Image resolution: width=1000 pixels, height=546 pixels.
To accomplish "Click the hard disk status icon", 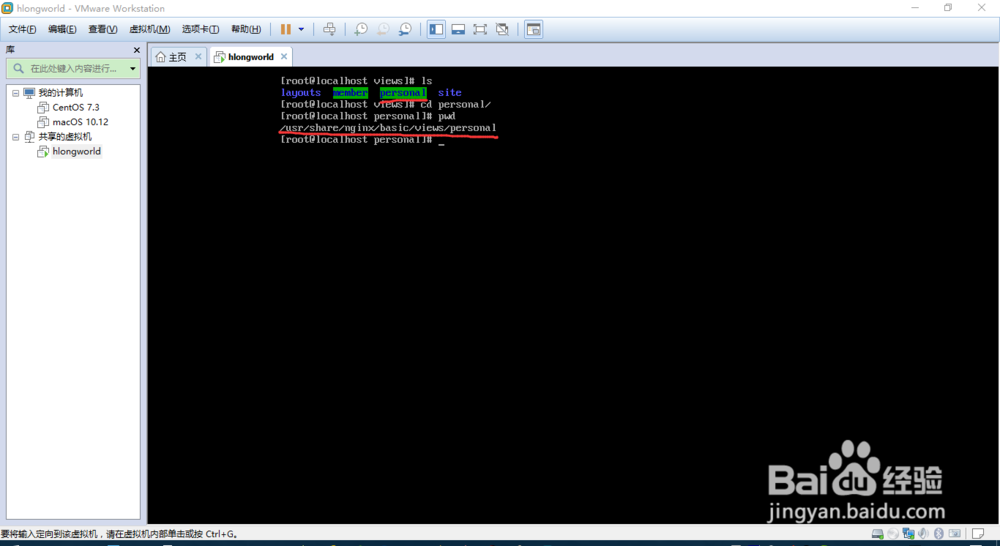I will click(878, 534).
